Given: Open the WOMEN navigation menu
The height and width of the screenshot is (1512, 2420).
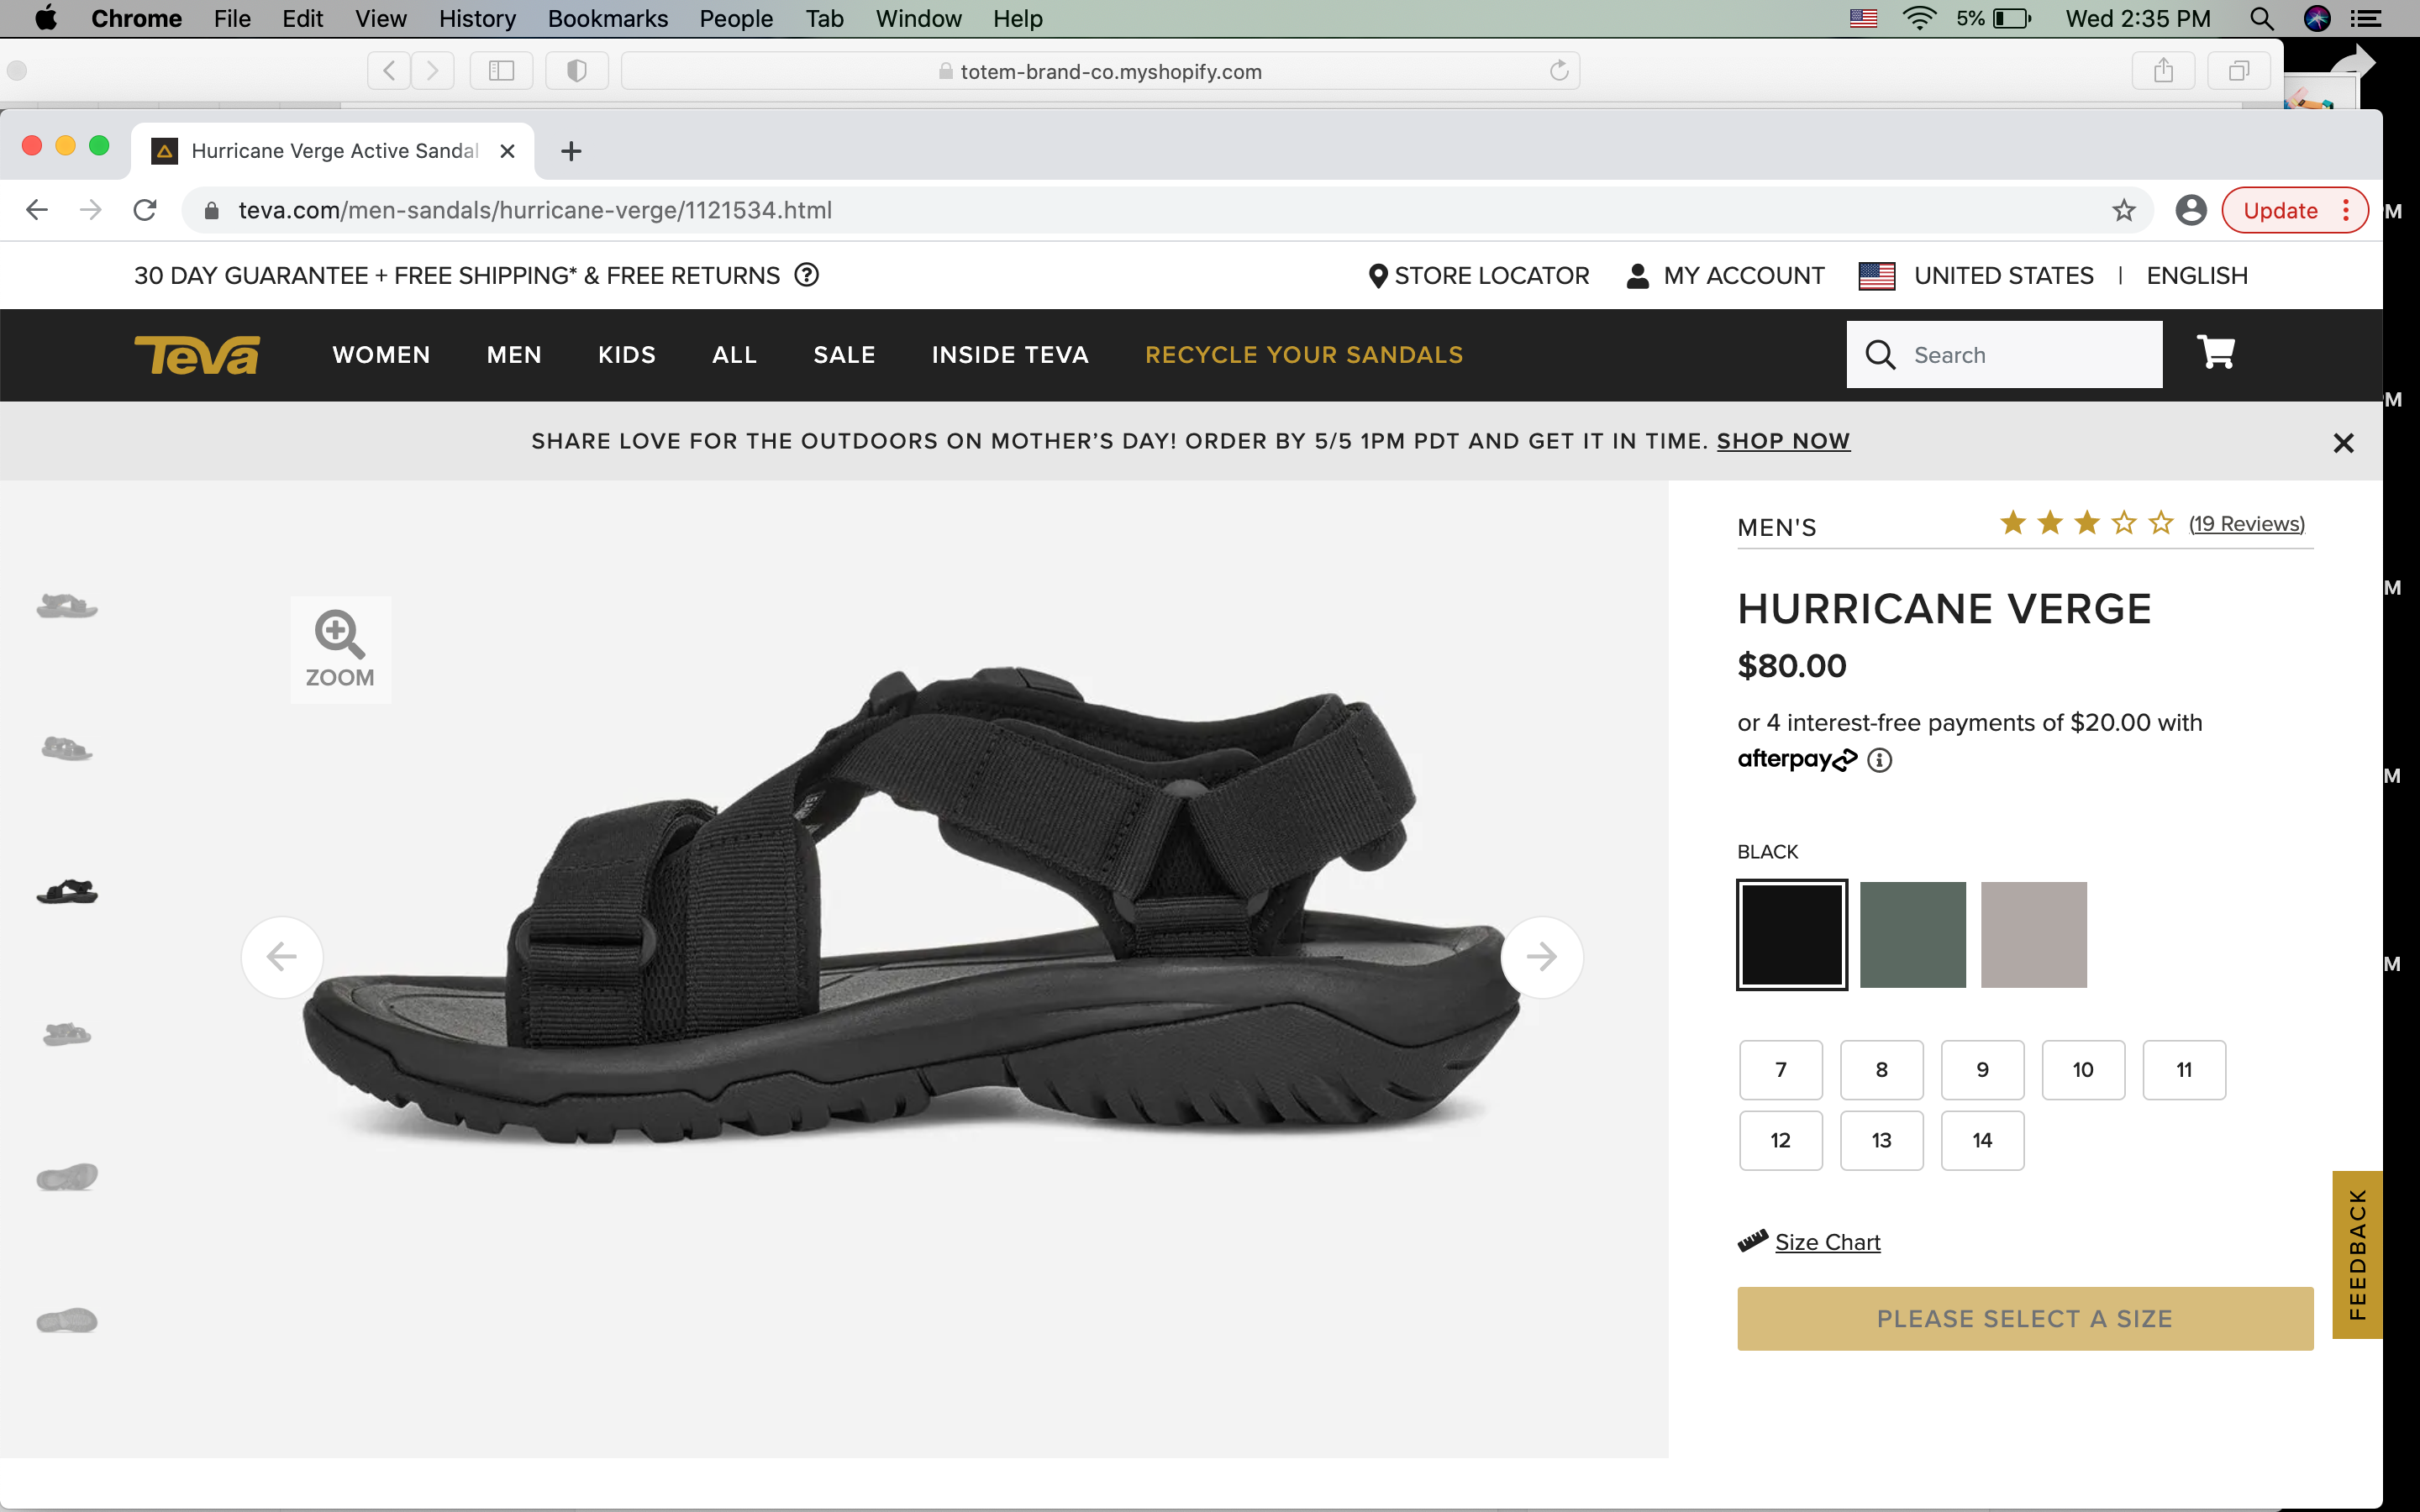Looking at the screenshot, I should point(381,355).
